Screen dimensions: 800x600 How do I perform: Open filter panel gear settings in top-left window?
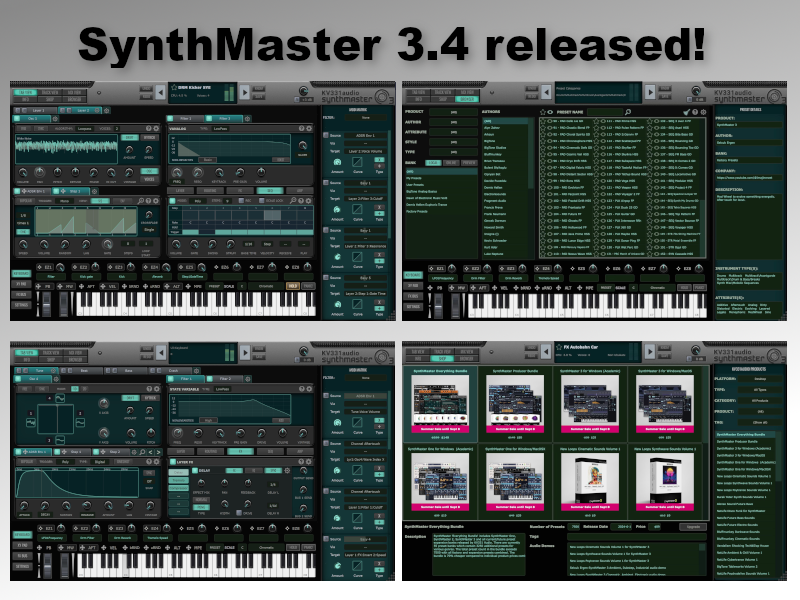[x=309, y=129]
